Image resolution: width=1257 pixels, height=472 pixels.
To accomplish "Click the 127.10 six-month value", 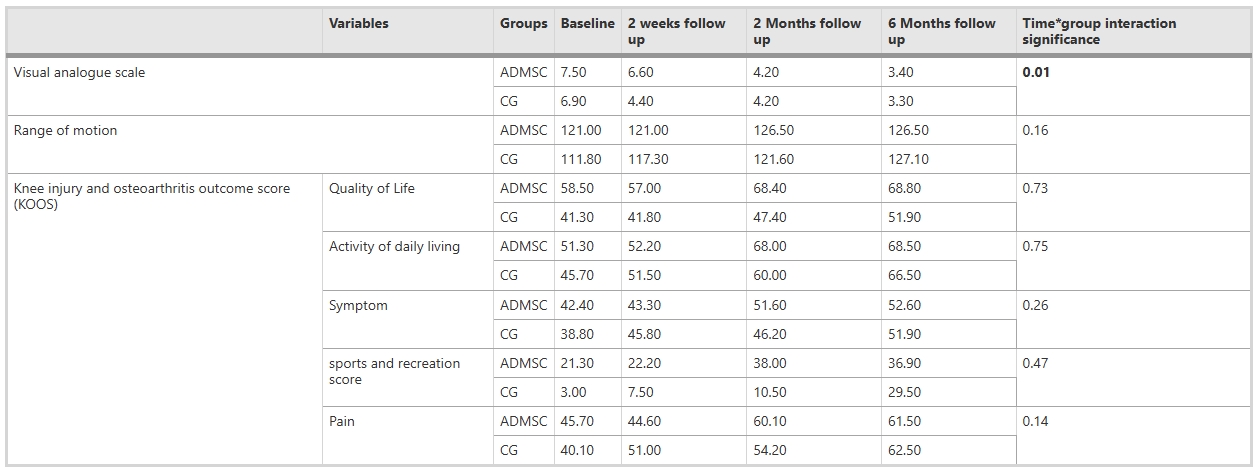I will coord(908,159).
